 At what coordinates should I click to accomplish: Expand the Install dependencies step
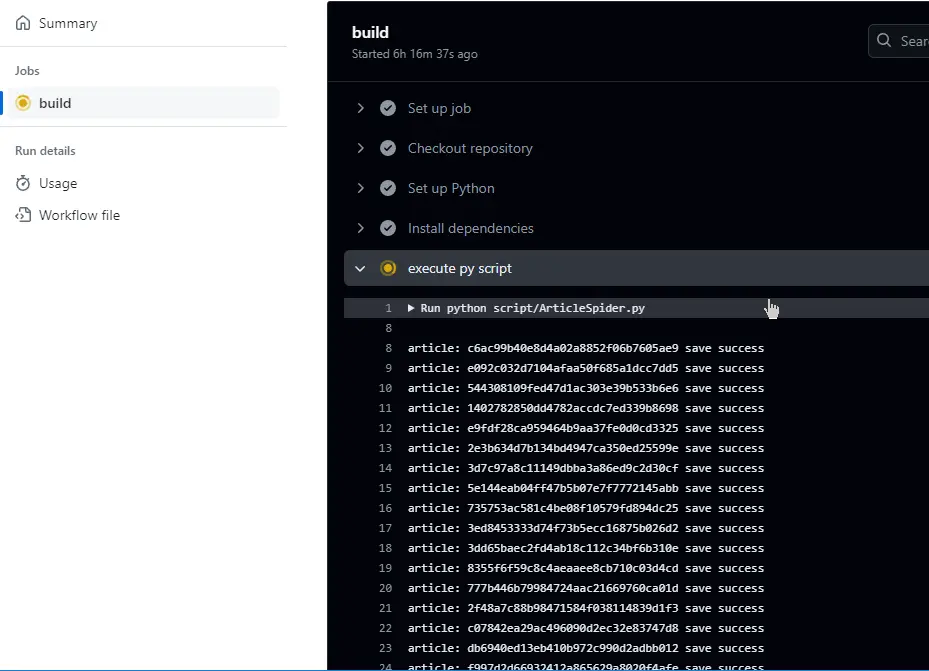(360, 228)
